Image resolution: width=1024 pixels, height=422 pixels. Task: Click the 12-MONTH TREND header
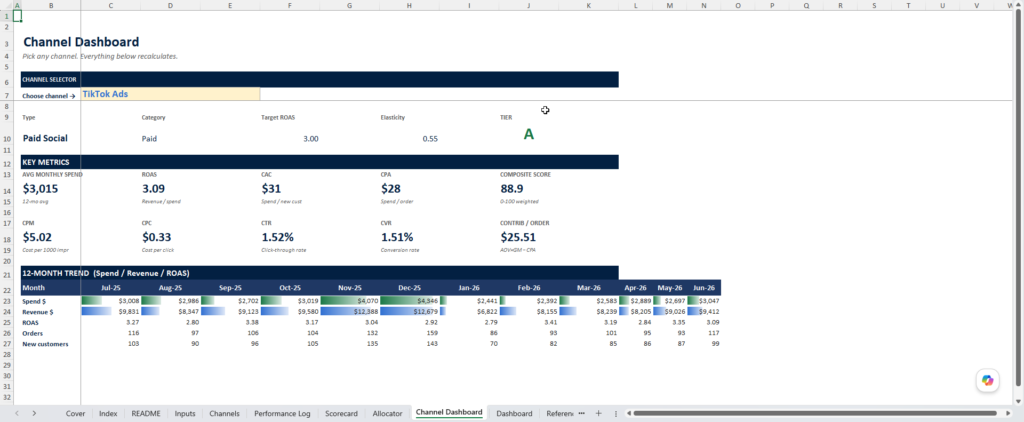coord(319,272)
